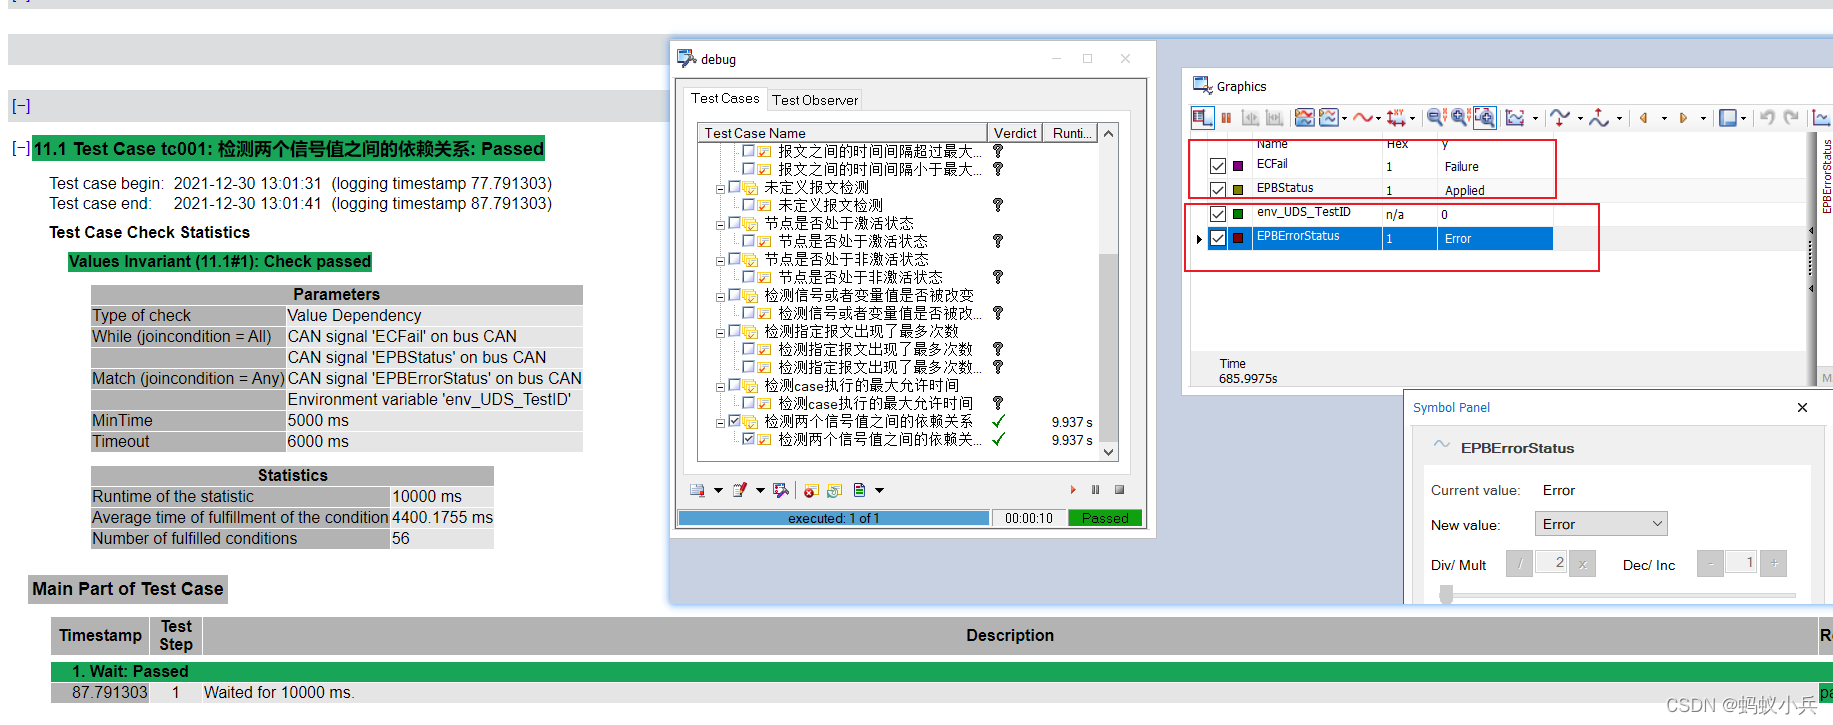The image size is (1833, 725).
Task: Sort by Runtime column header
Action: (x=1070, y=133)
